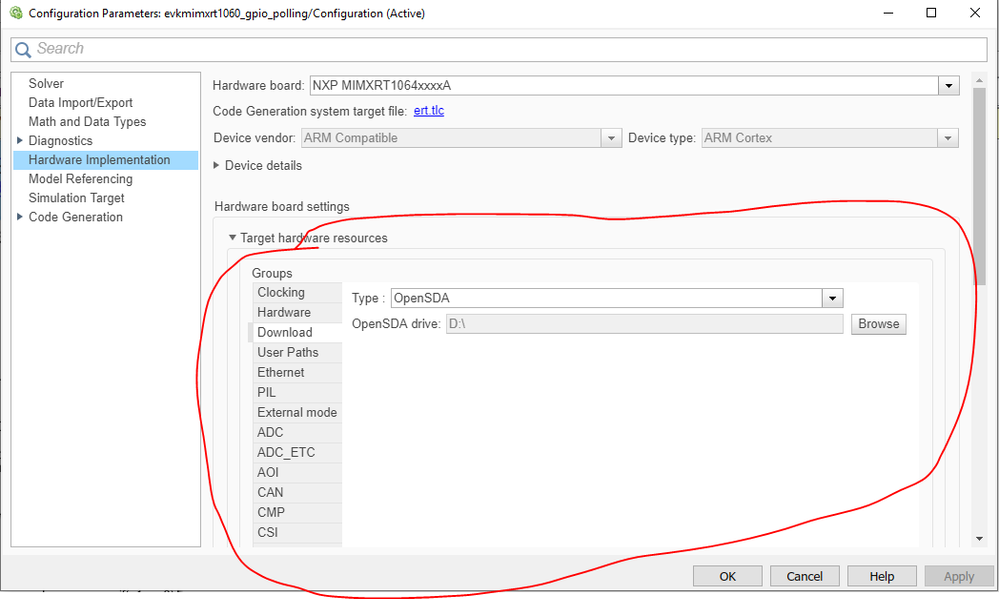Click the OK button
999x599 pixels.
(728, 576)
